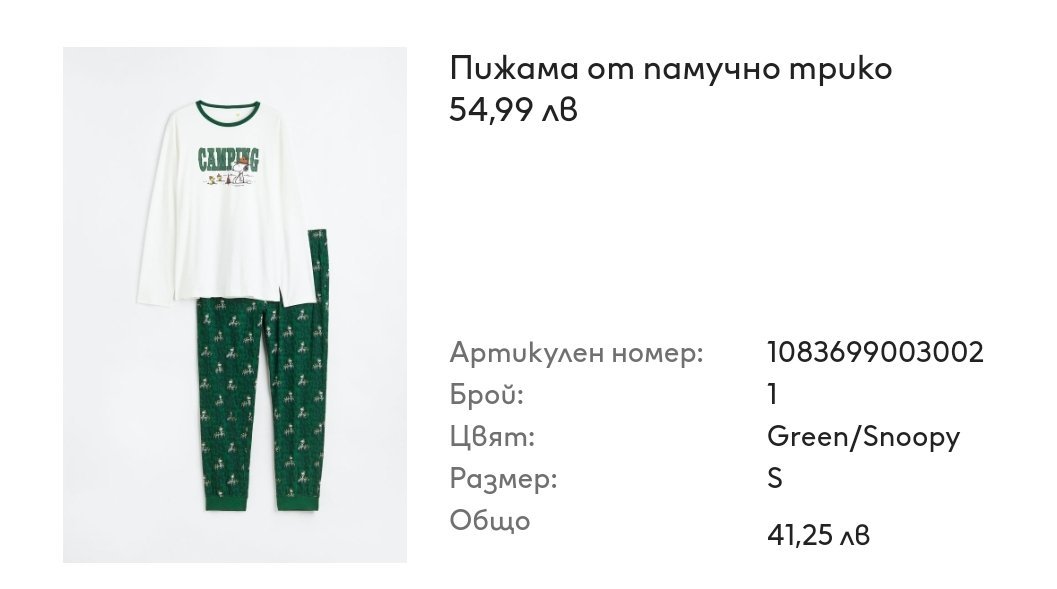Select article number 1083699003002

(x=875, y=352)
